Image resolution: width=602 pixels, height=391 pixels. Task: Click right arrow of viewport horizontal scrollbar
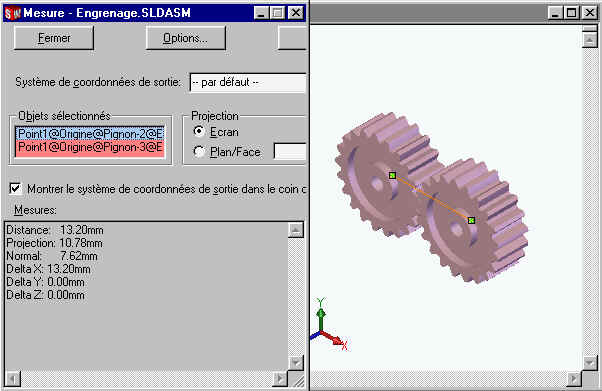574,379
